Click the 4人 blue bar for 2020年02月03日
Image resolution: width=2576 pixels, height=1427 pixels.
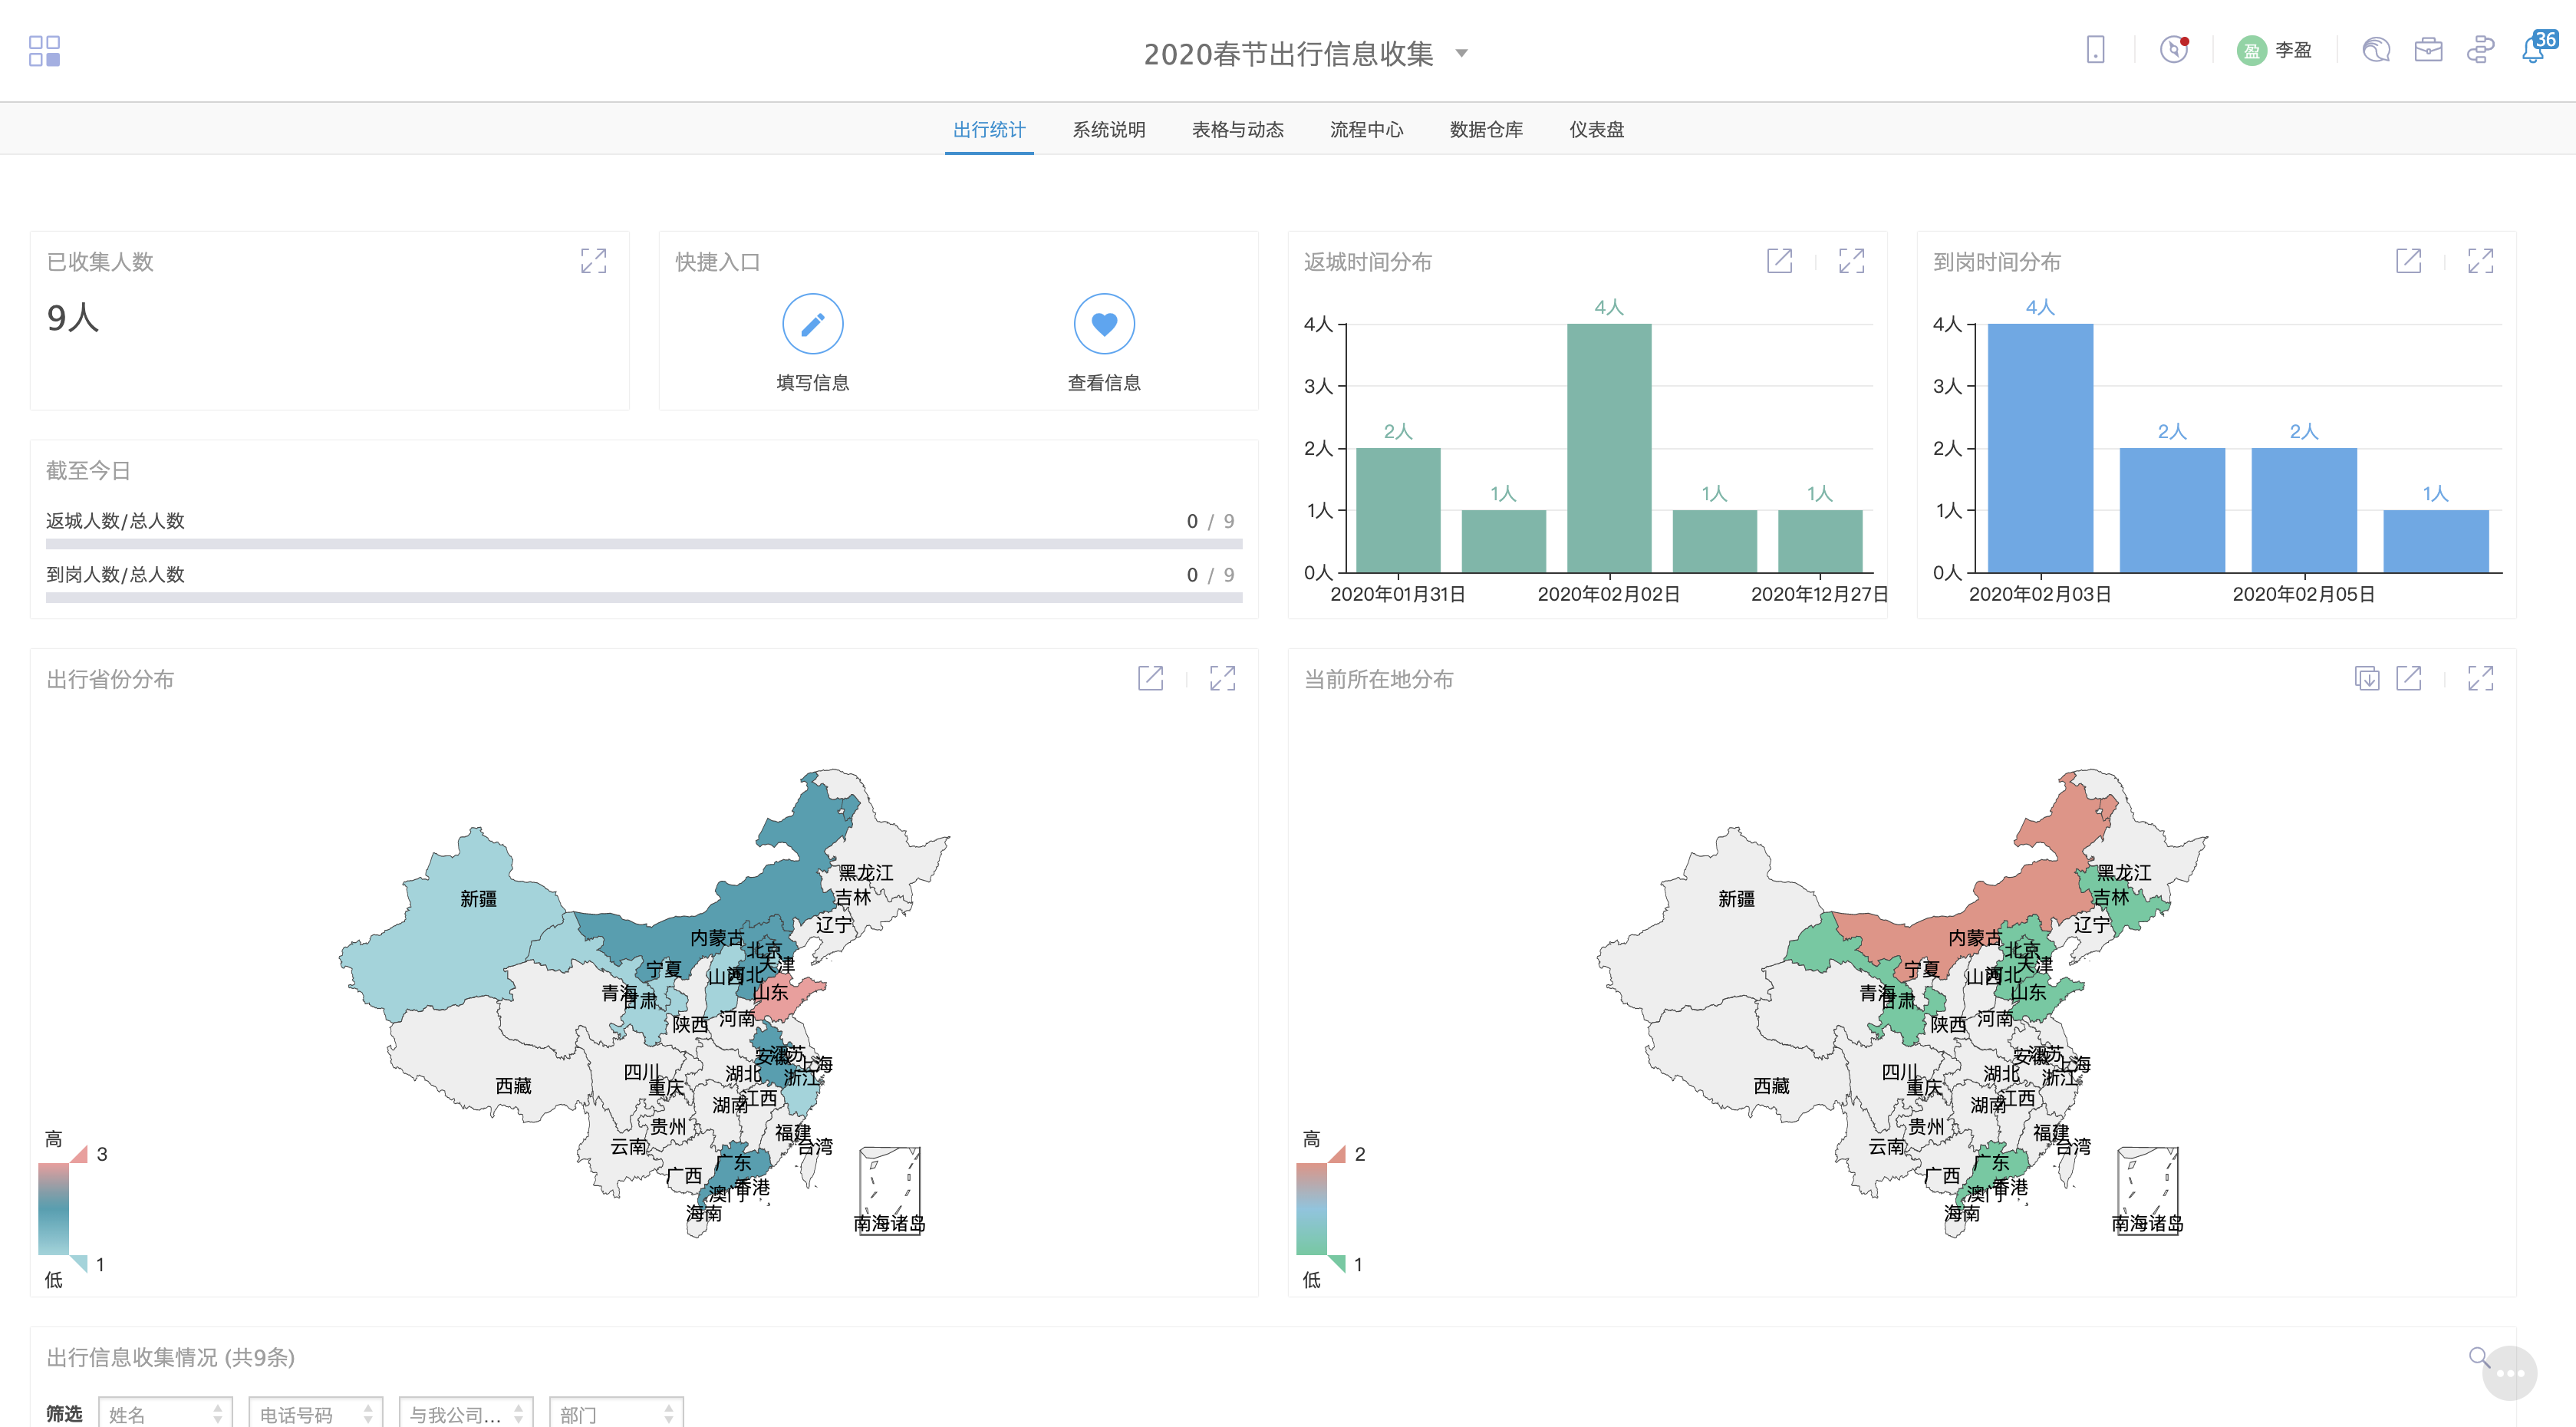point(2040,447)
